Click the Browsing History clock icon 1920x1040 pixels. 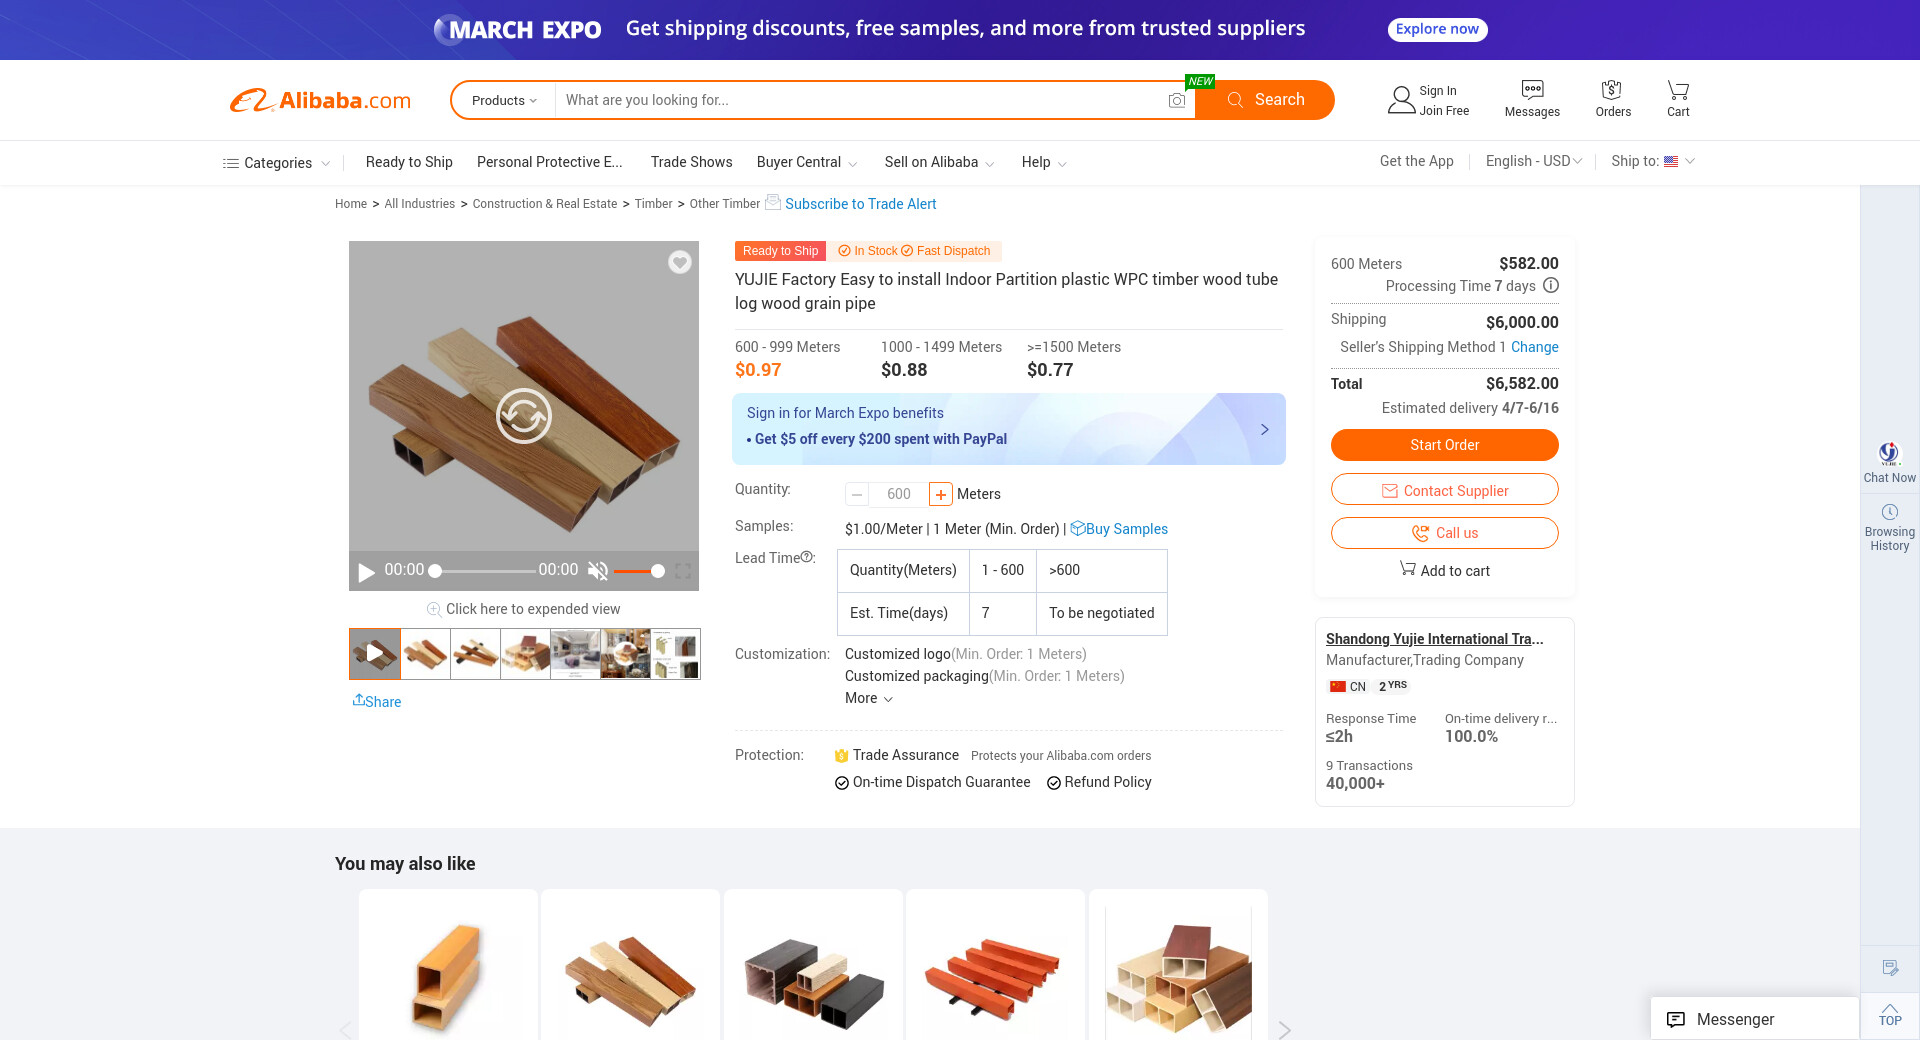pyautogui.click(x=1889, y=512)
